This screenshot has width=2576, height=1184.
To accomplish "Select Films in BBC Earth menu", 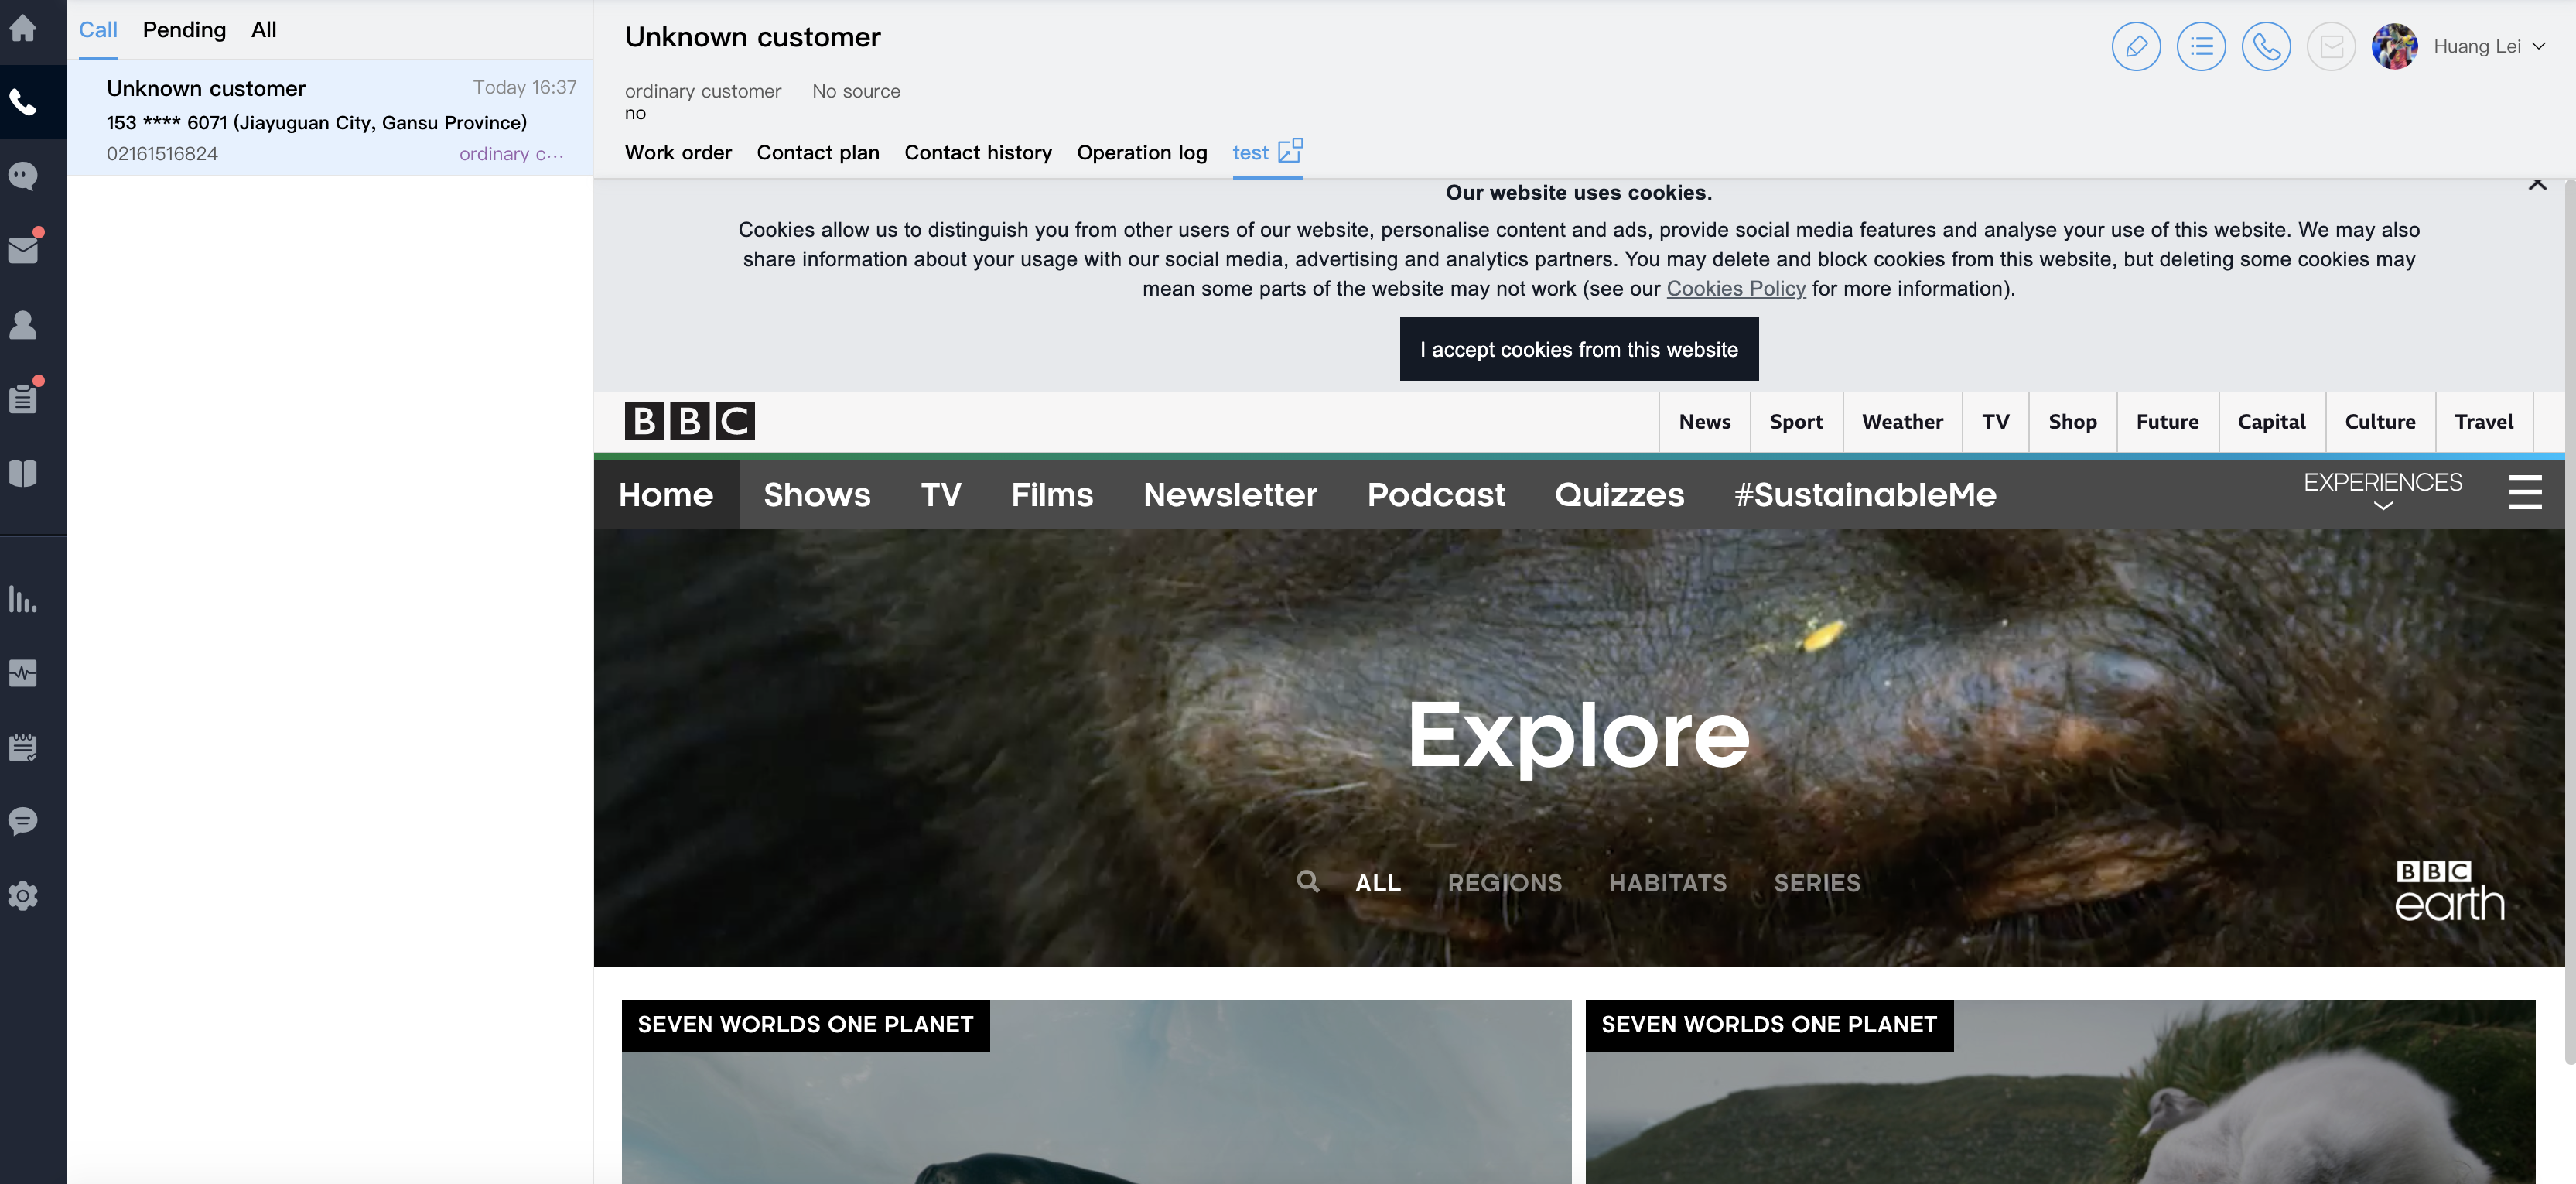I will [x=1052, y=494].
